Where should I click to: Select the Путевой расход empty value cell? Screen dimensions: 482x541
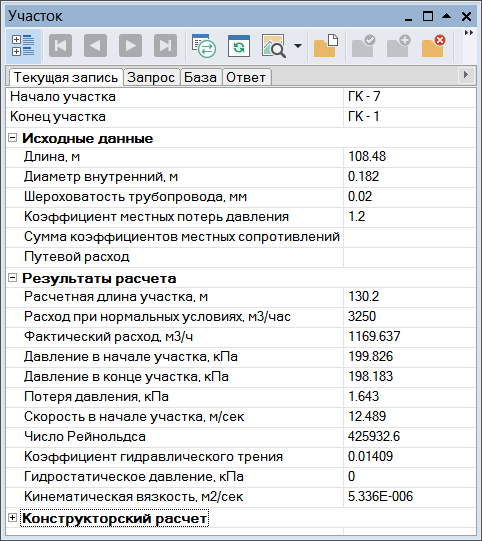click(x=410, y=257)
